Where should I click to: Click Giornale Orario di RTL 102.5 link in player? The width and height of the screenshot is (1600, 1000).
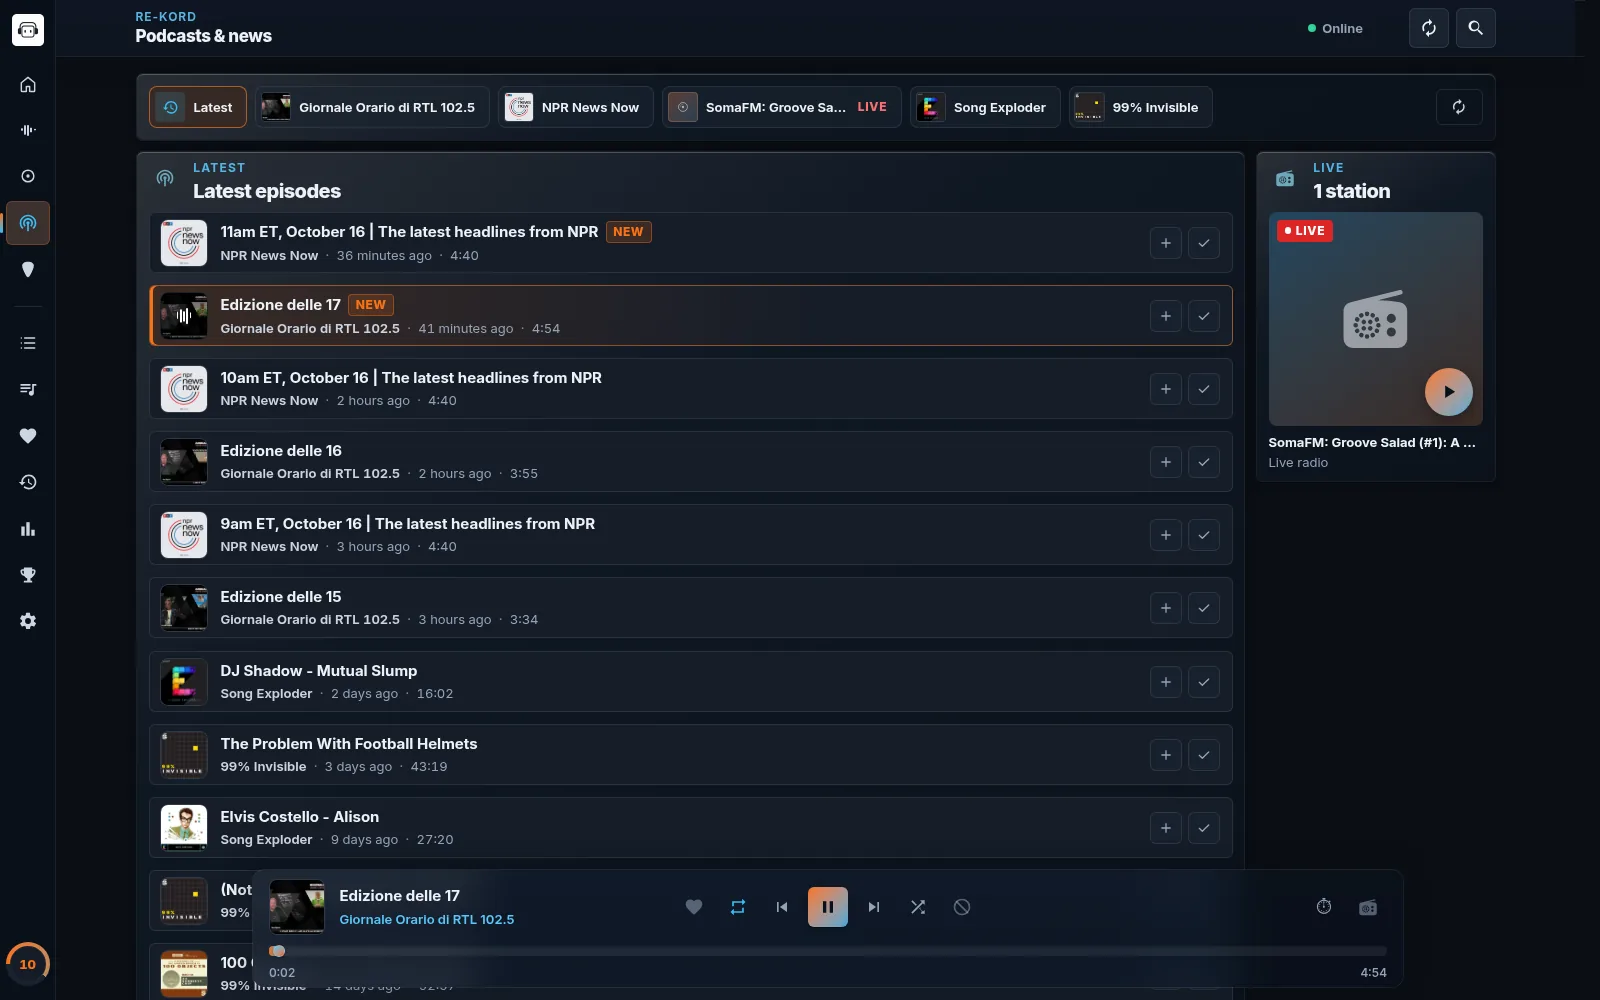point(427,920)
